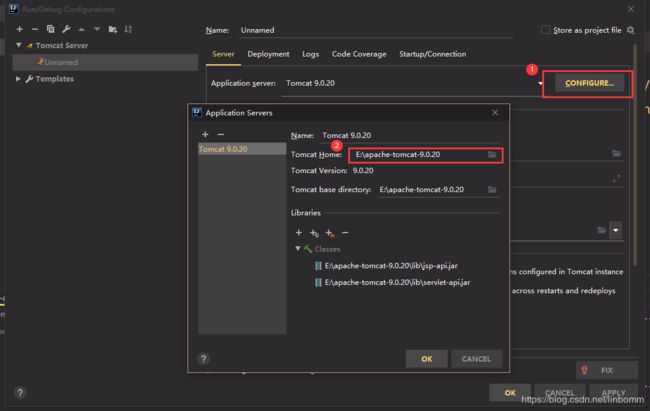This screenshot has height=411, width=650.
Task: Remove application server with minus icon
Action: (x=221, y=134)
